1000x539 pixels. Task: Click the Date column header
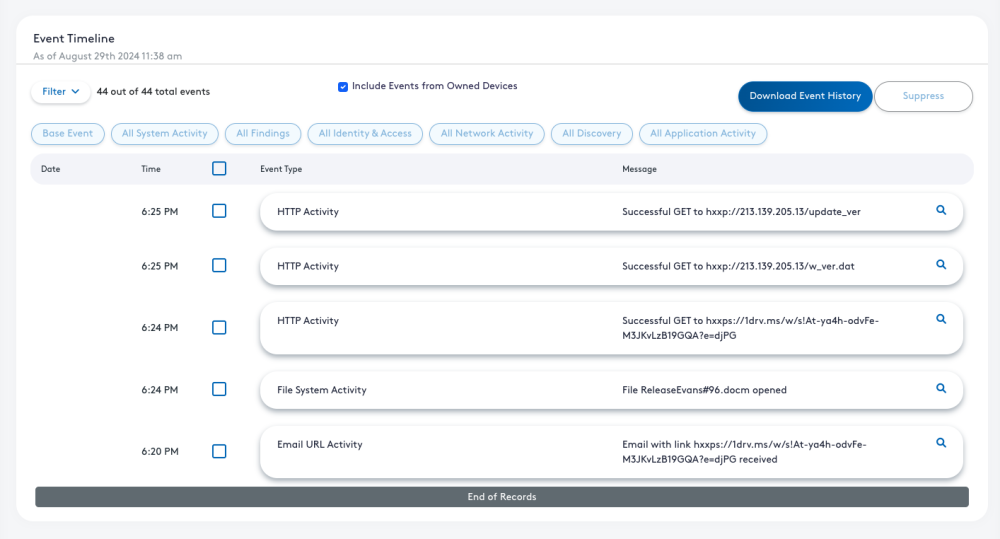pyautogui.click(x=50, y=169)
